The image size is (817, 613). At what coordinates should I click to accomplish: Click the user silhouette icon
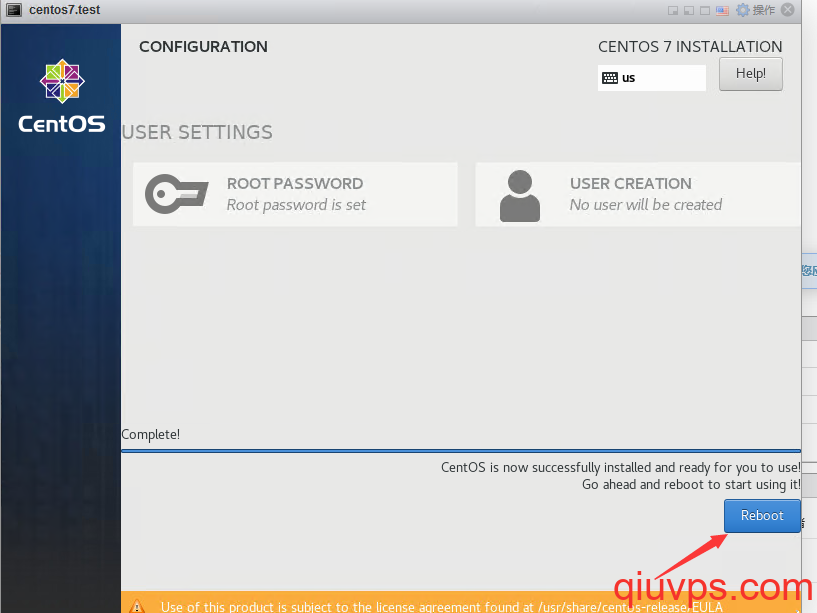coord(519,196)
